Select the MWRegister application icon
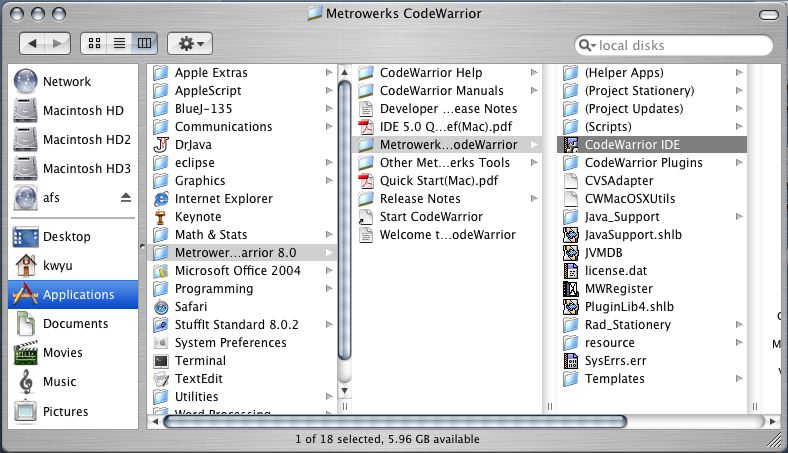 tap(571, 289)
